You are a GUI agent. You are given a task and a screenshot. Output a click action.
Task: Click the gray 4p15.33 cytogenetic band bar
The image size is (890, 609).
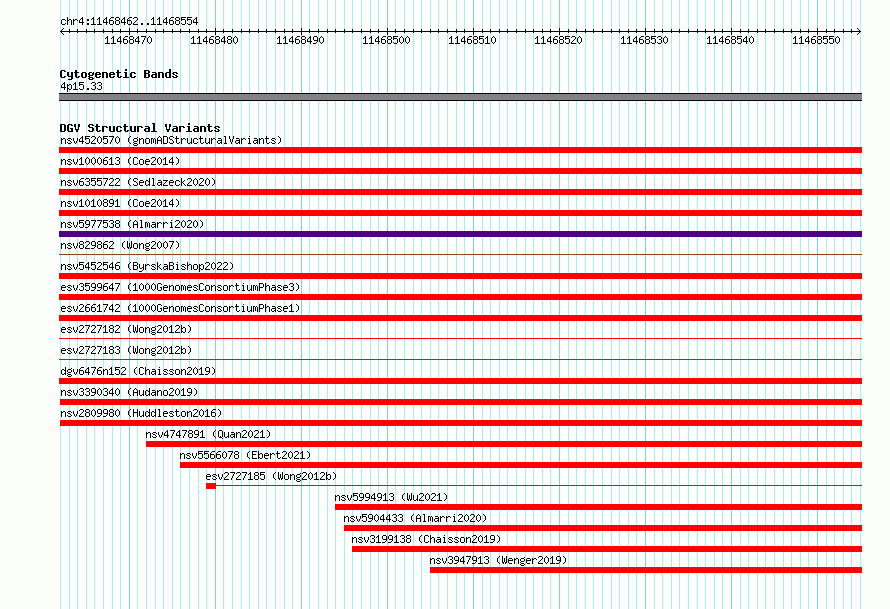point(460,97)
